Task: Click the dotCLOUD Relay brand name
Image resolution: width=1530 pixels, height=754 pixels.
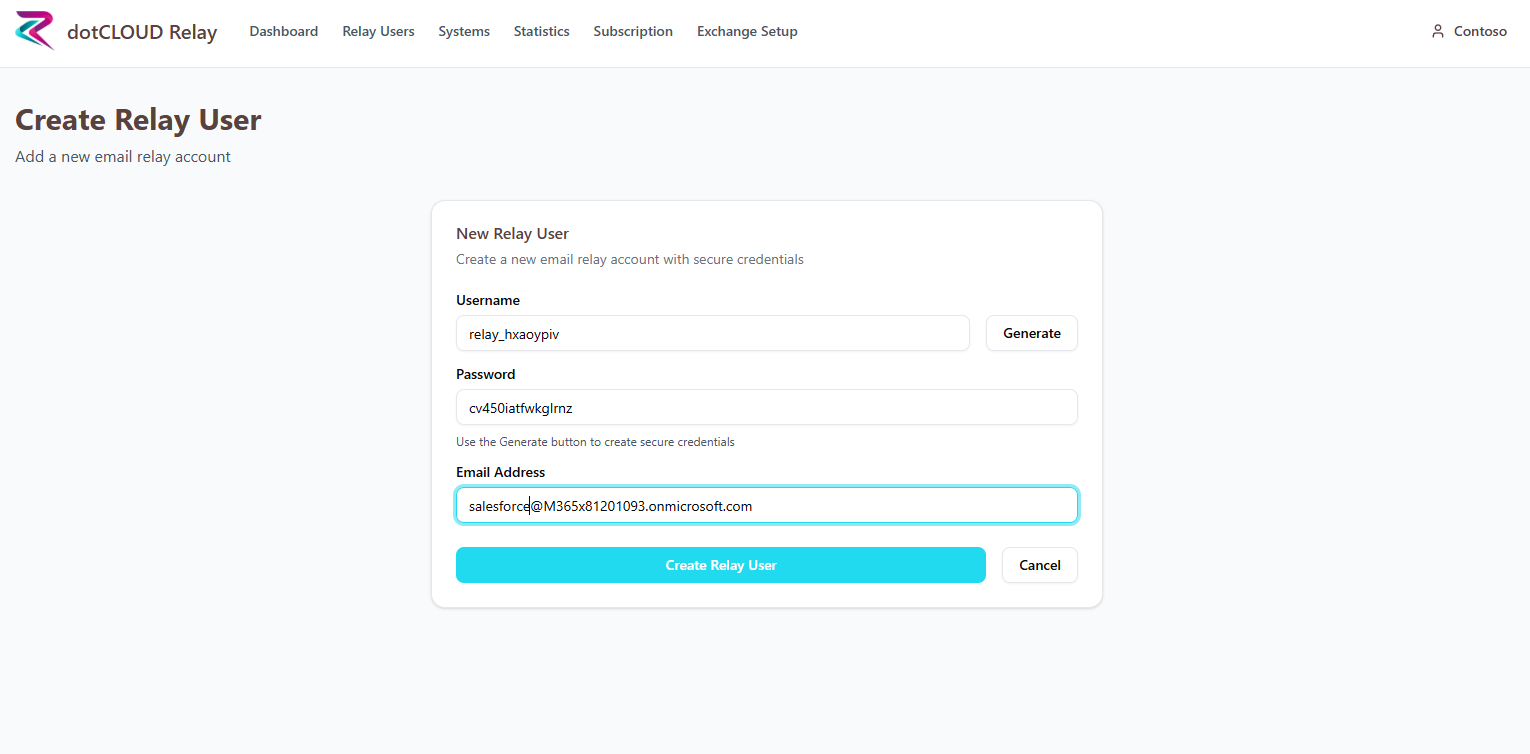Action: (142, 31)
